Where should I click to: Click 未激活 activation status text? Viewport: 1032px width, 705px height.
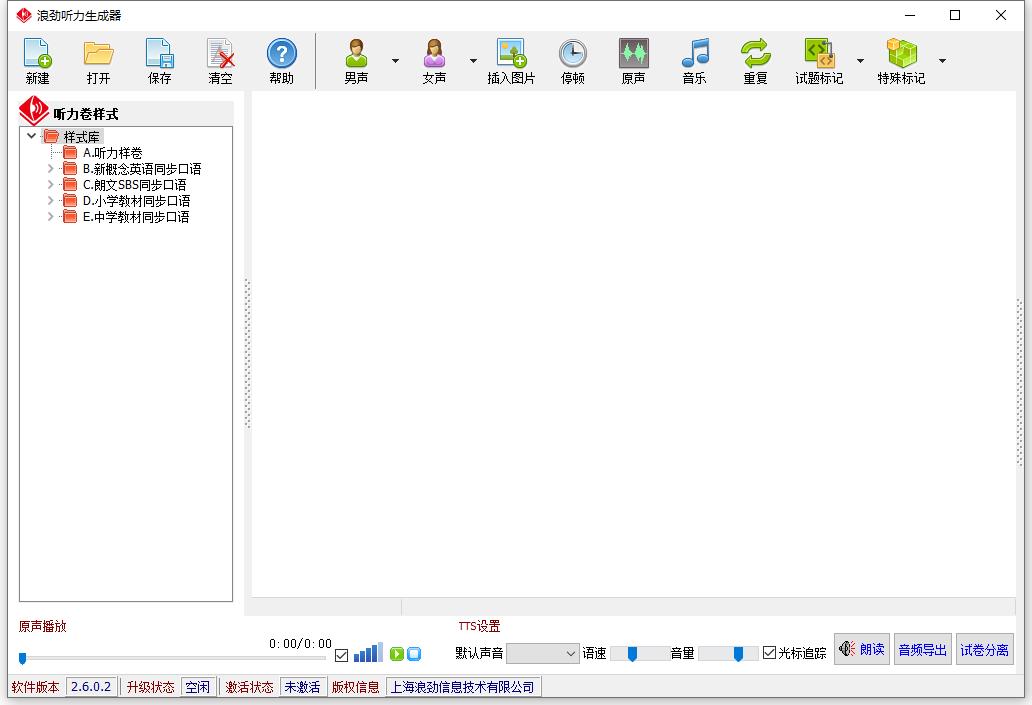coord(302,687)
